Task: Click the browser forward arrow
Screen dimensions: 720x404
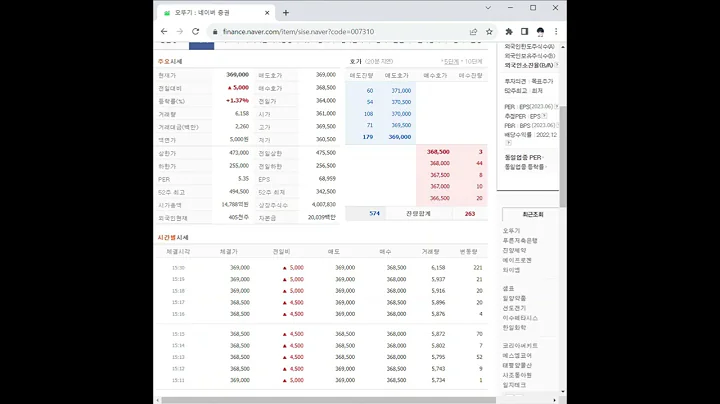Action: [180, 31]
